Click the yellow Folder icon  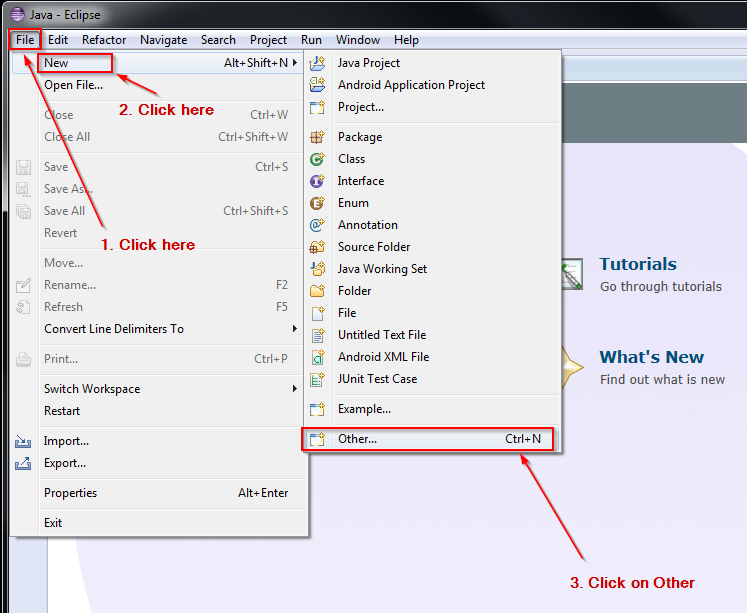pos(317,291)
